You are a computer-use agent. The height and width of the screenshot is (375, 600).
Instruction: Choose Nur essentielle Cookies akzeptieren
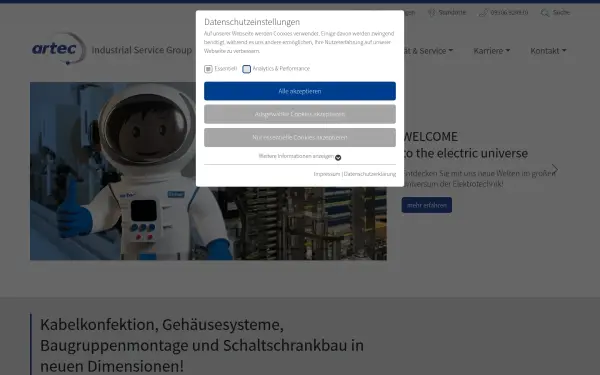click(x=300, y=137)
